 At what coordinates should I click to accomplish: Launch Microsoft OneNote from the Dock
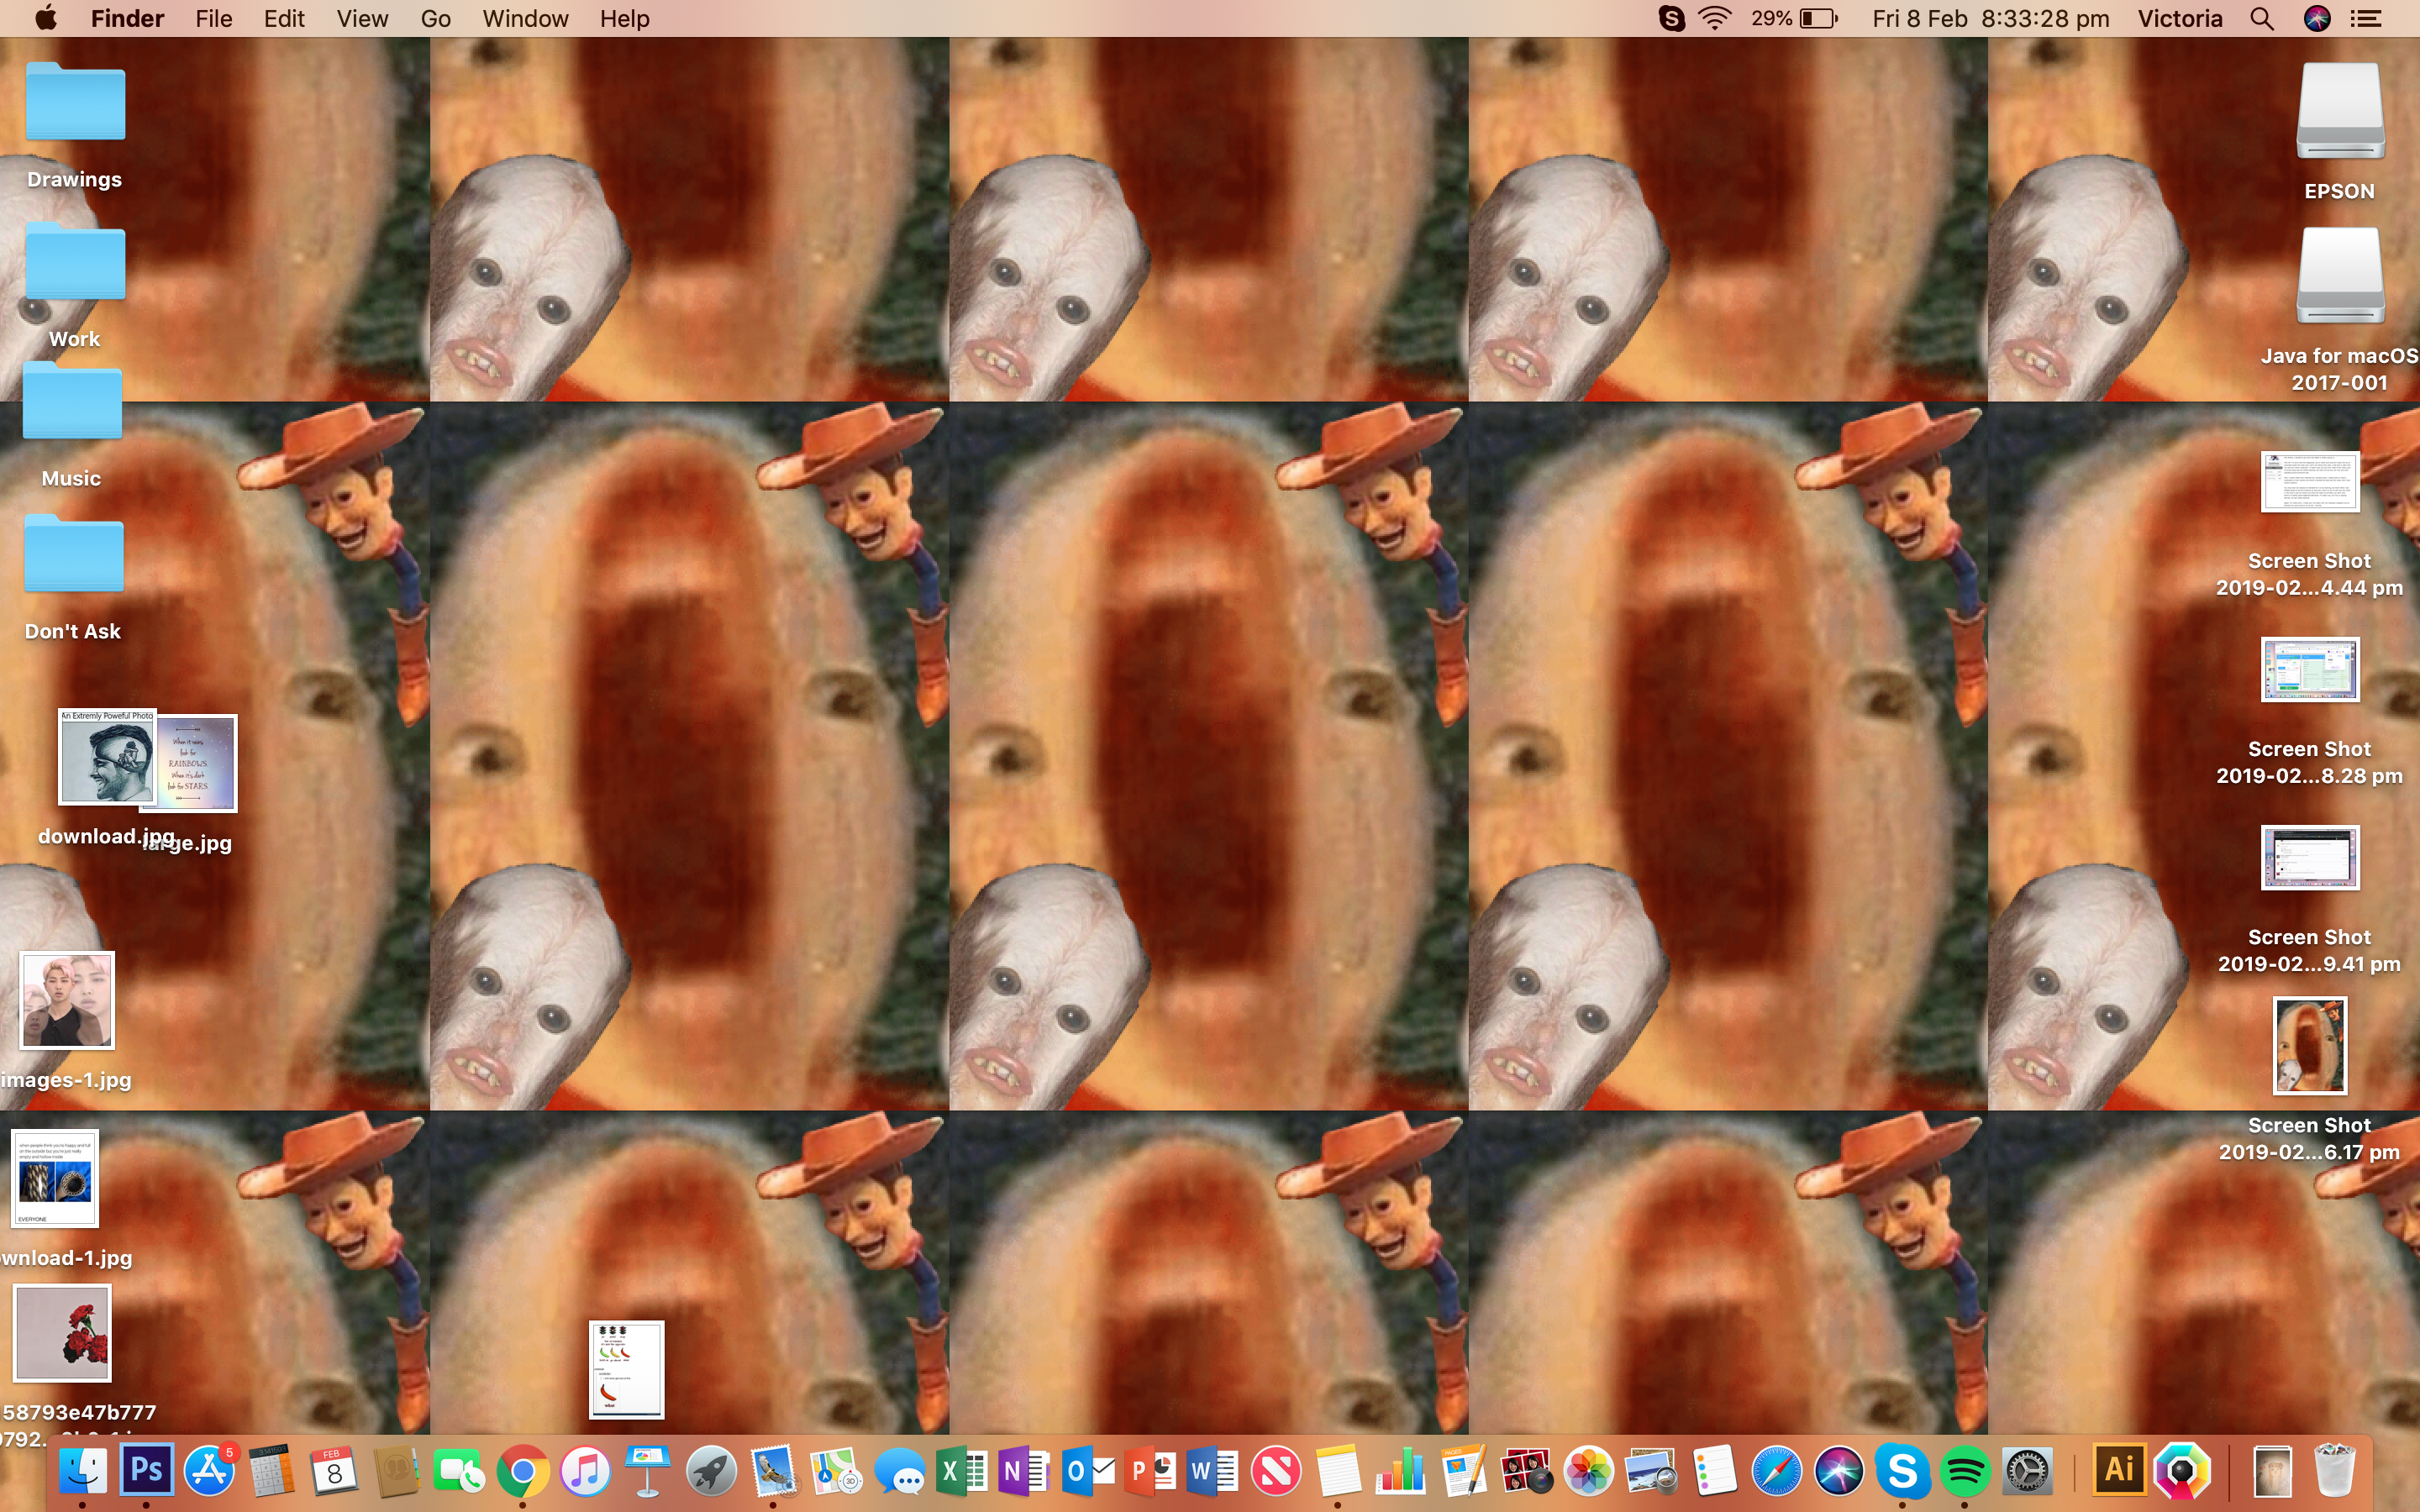point(1024,1470)
